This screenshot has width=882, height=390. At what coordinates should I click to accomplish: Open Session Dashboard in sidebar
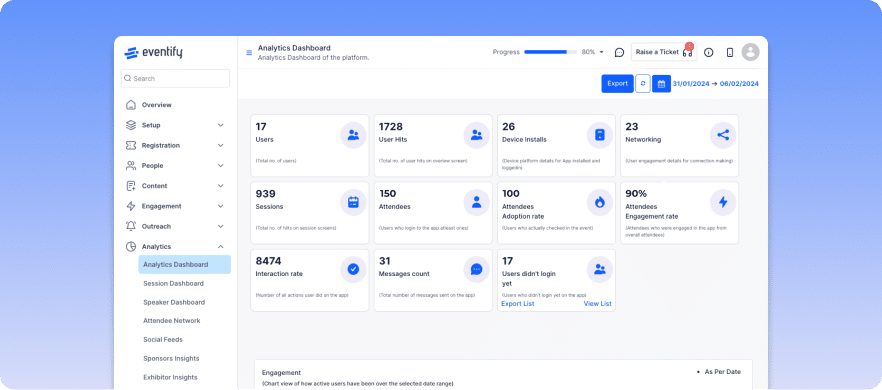(173, 284)
